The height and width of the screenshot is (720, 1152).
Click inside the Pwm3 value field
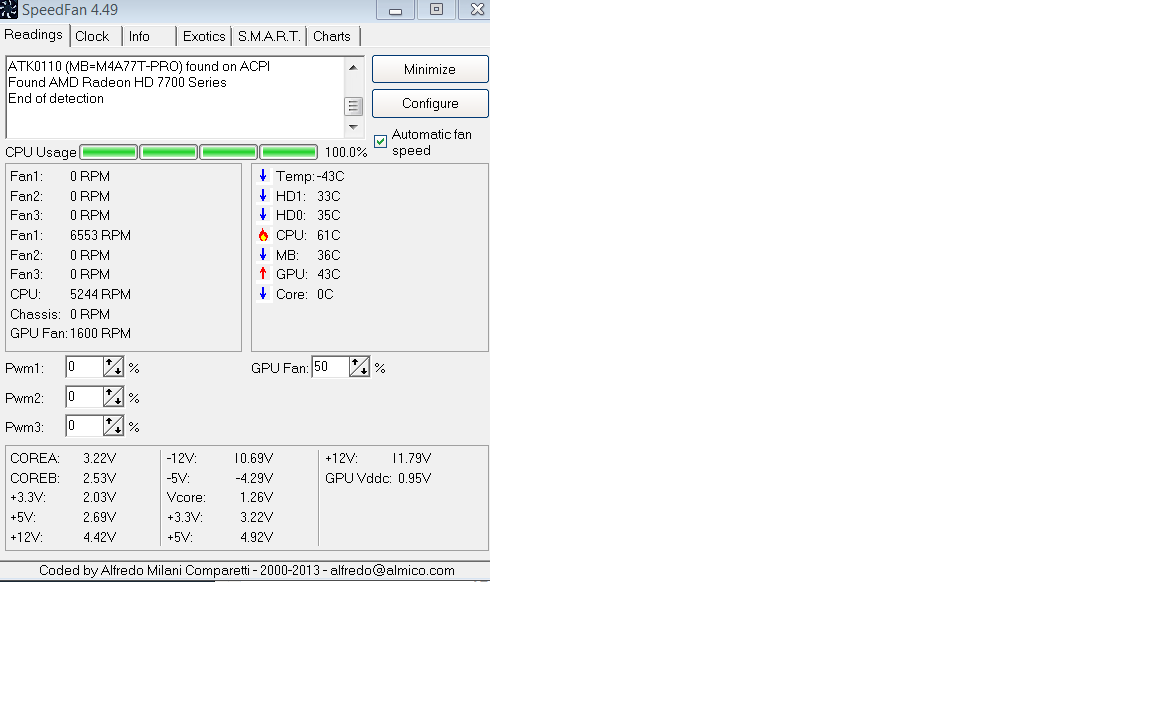click(84, 425)
